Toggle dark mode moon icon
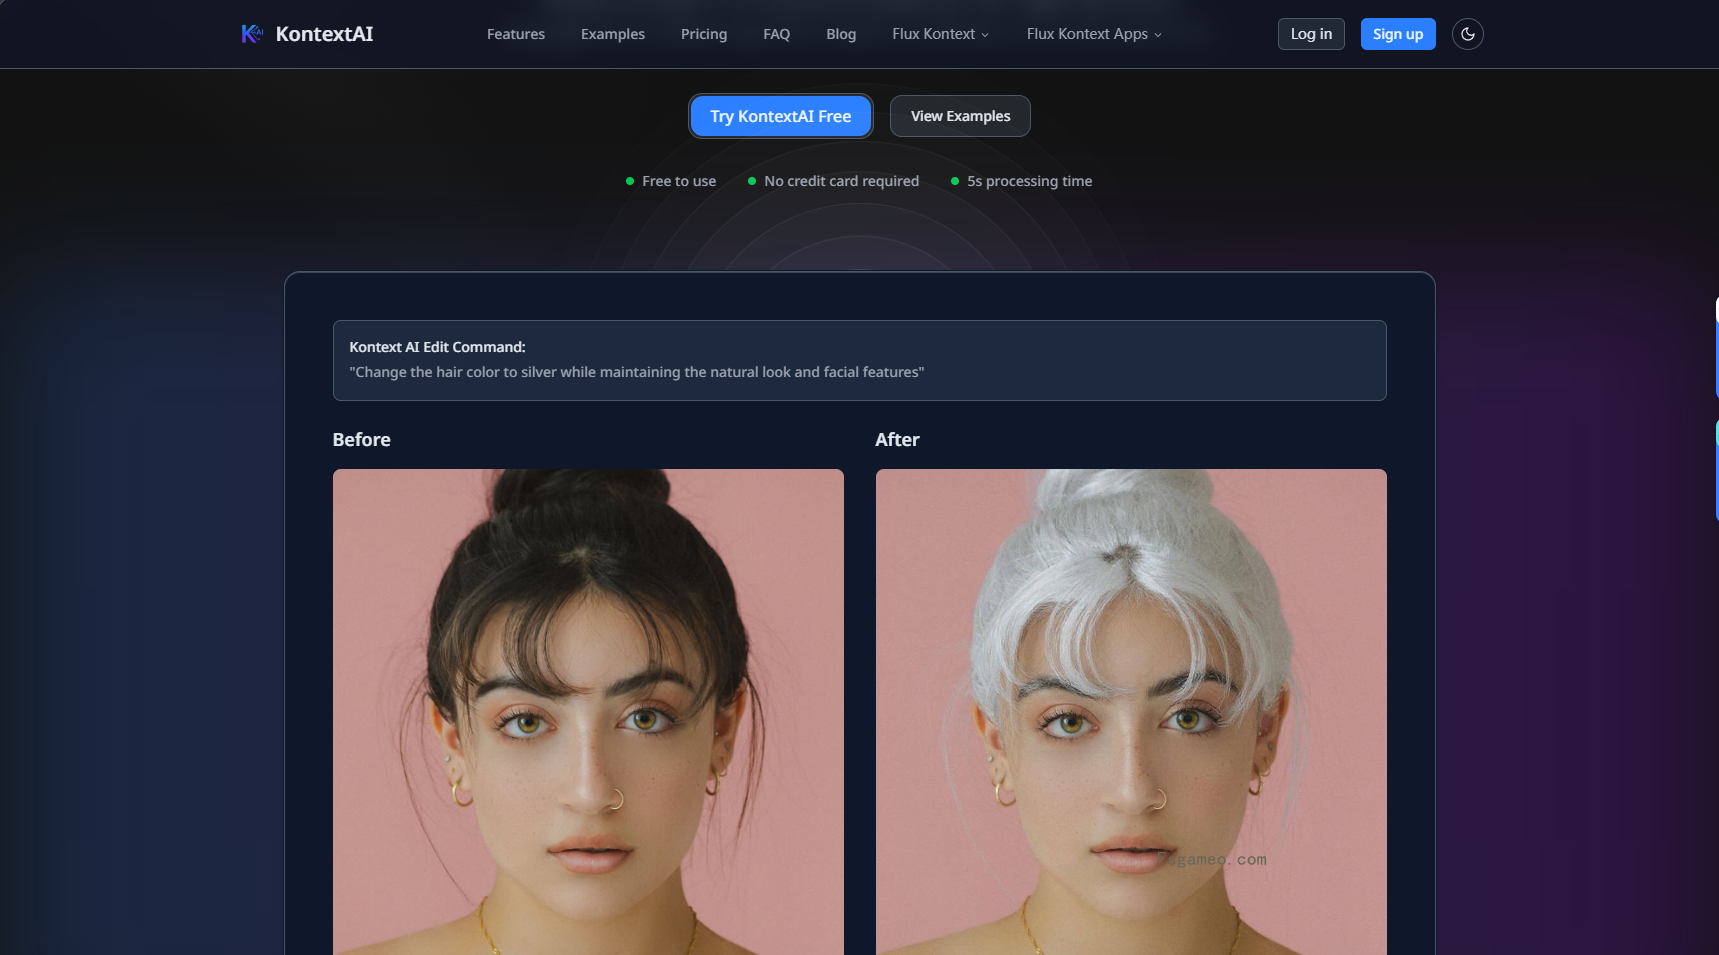This screenshot has width=1719, height=955. [x=1467, y=34]
